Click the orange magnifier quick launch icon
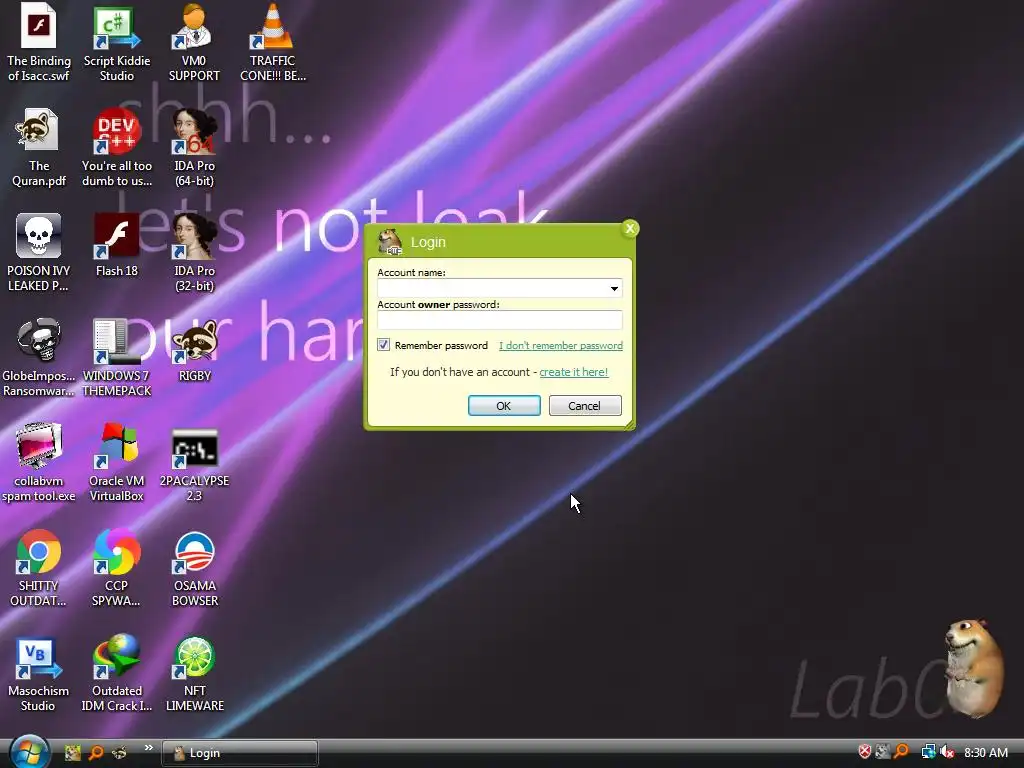The height and width of the screenshot is (768, 1024). pos(95,753)
